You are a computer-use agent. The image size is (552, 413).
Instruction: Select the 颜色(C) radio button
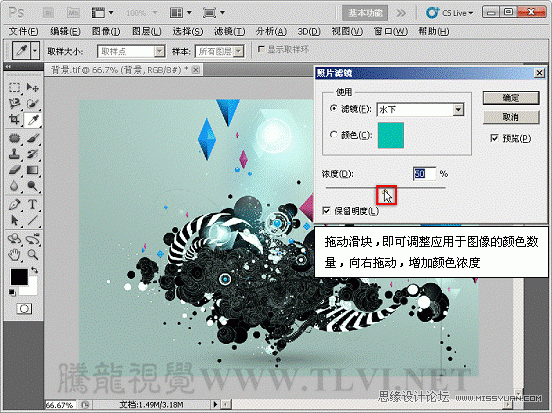pyautogui.click(x=333, y=135)
